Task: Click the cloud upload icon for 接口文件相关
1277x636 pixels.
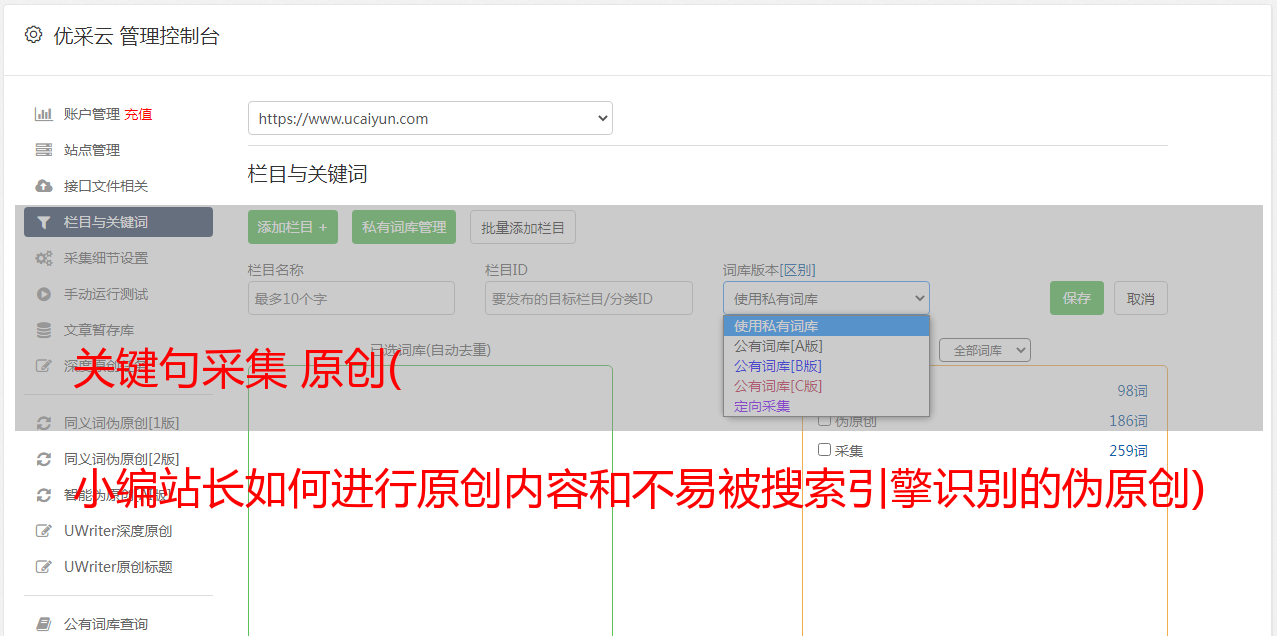Action: [x=43, y=186]
